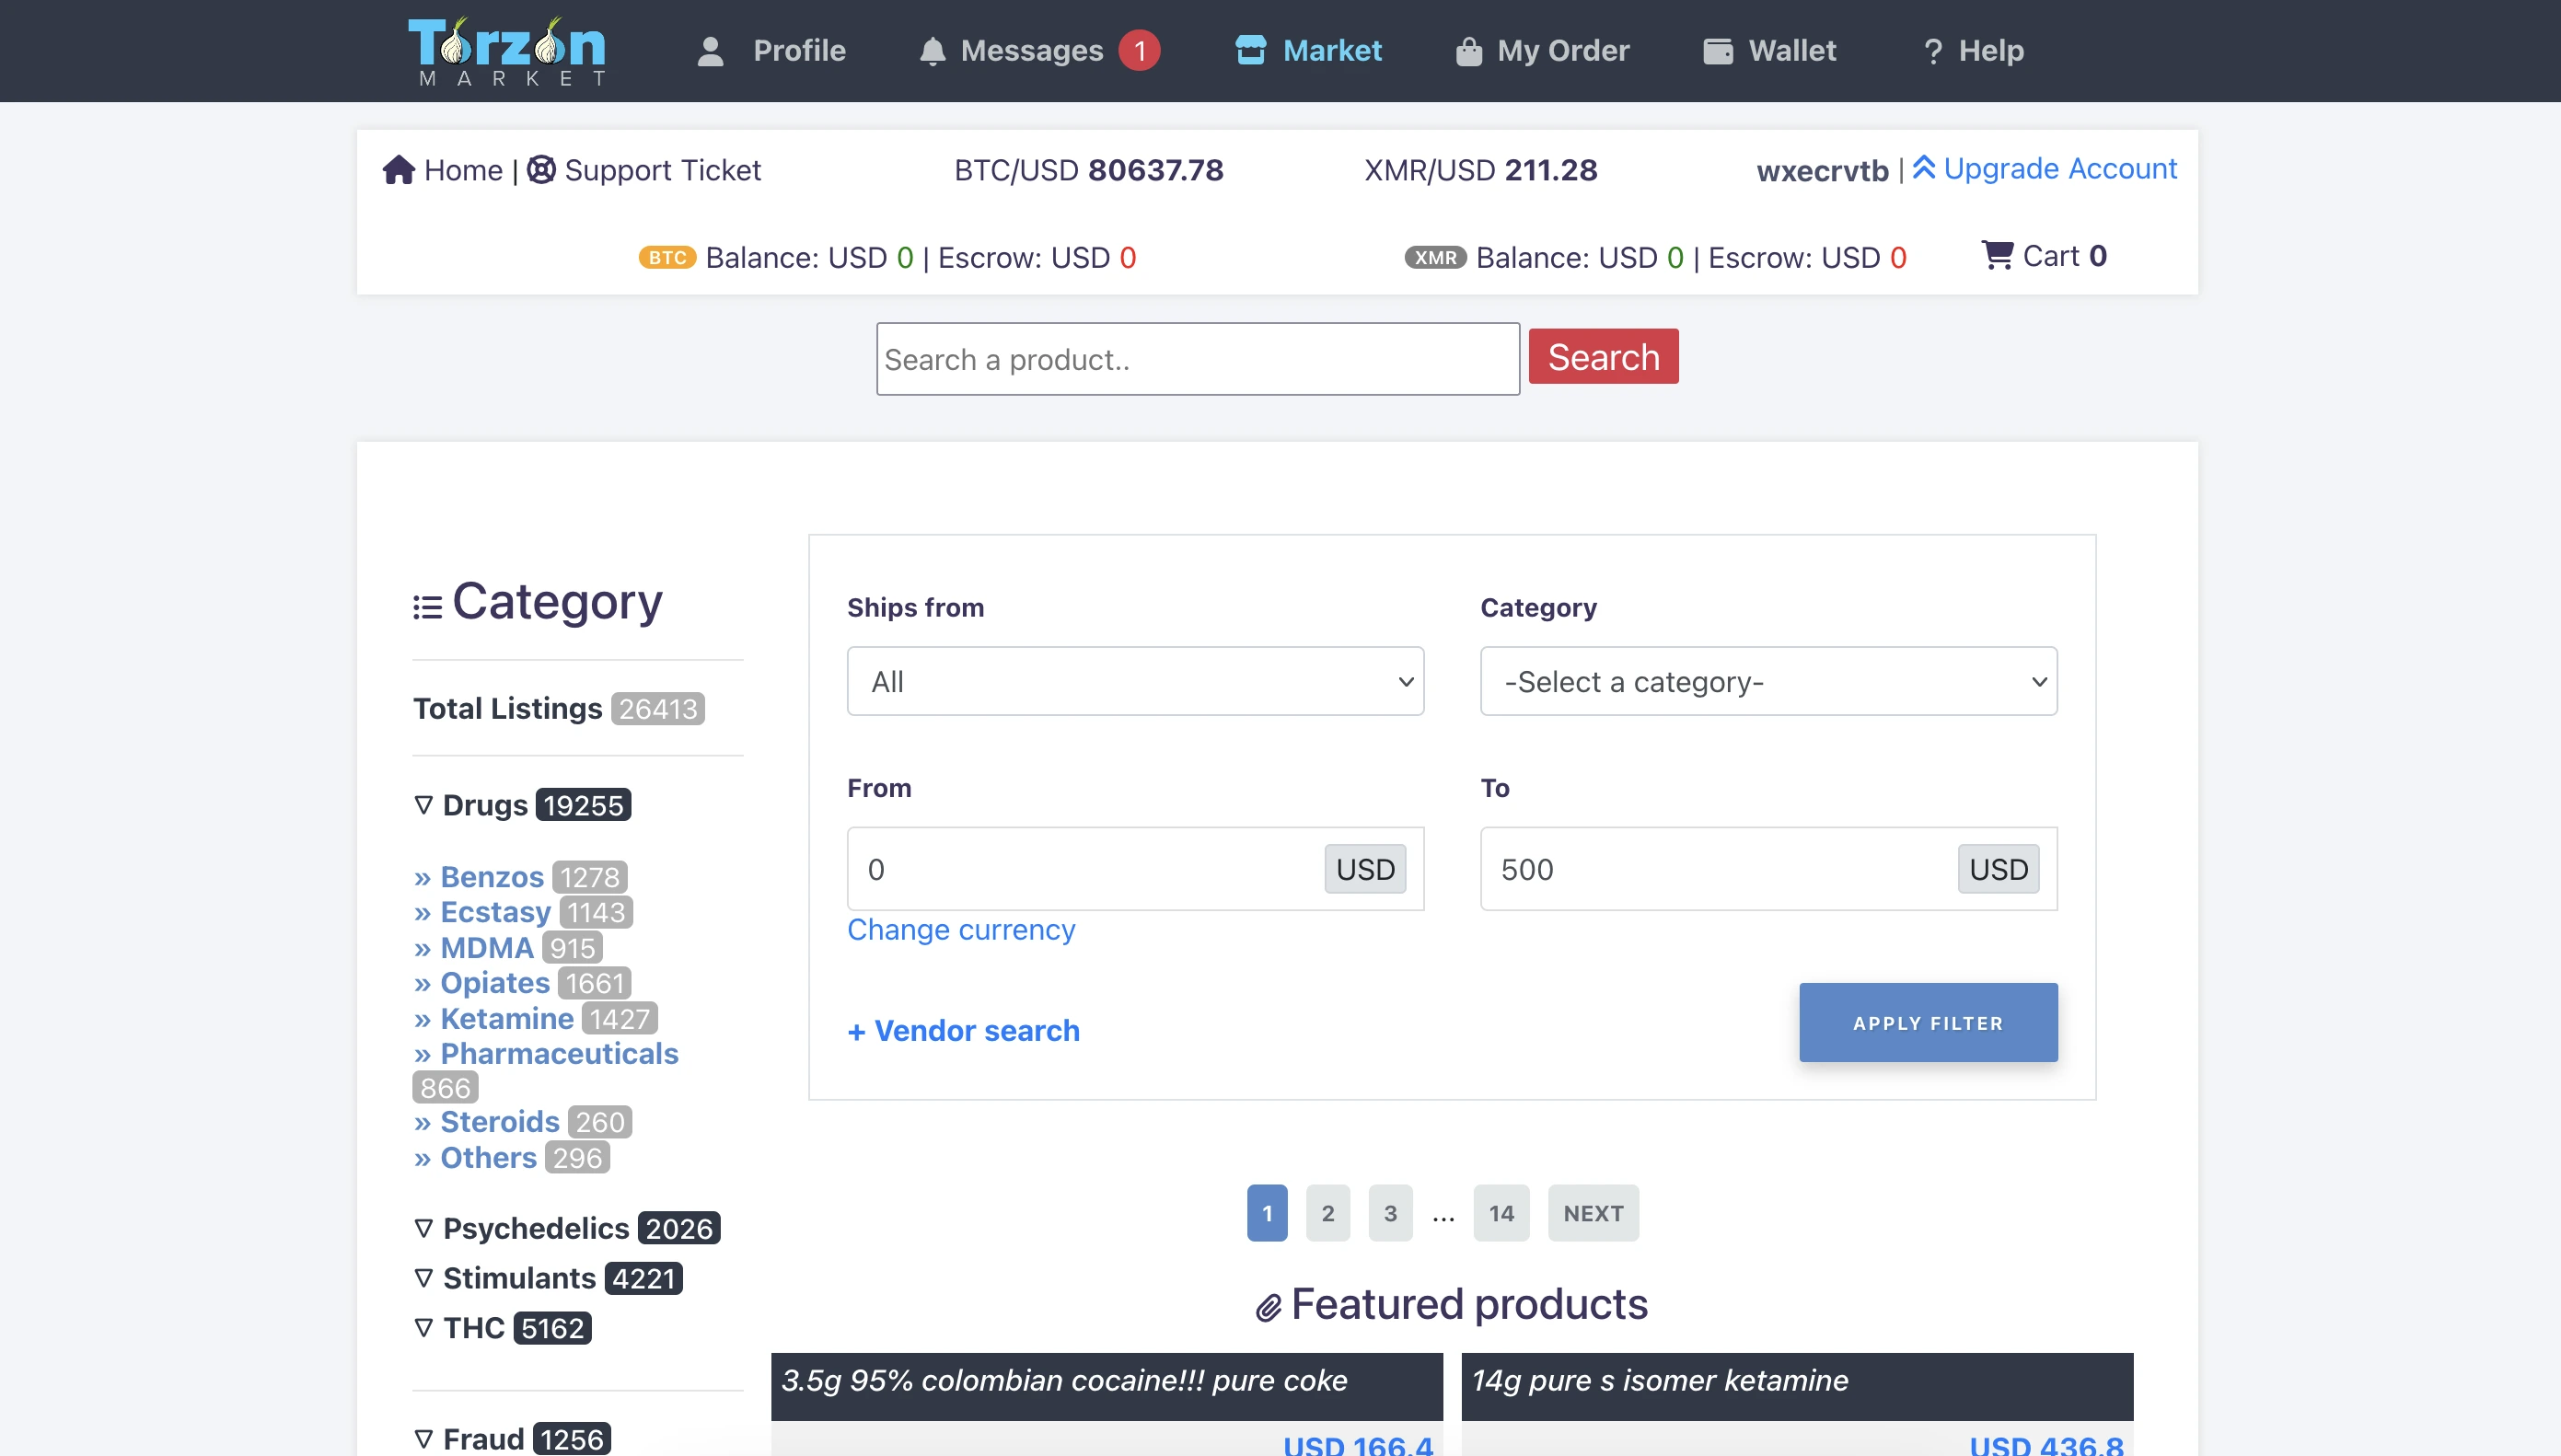This screenshot has height=1456, width=2561.
Task: Click the Profile person icon
Action: [710, 51]
